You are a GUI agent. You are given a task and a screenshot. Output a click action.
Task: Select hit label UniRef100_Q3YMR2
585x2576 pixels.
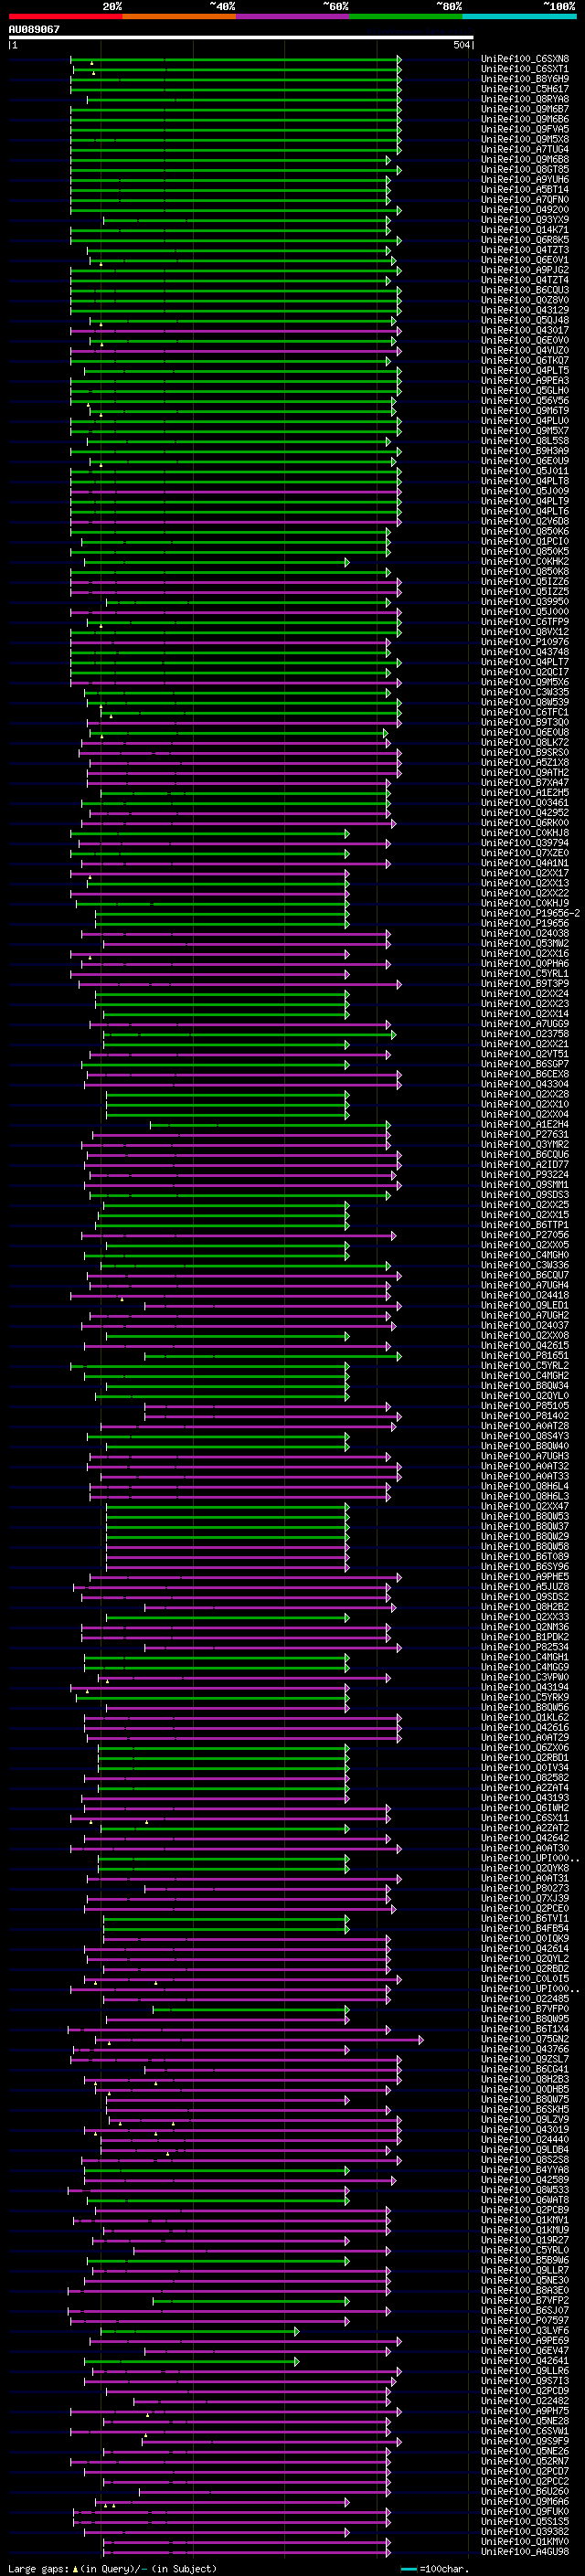click(525, 1145)
